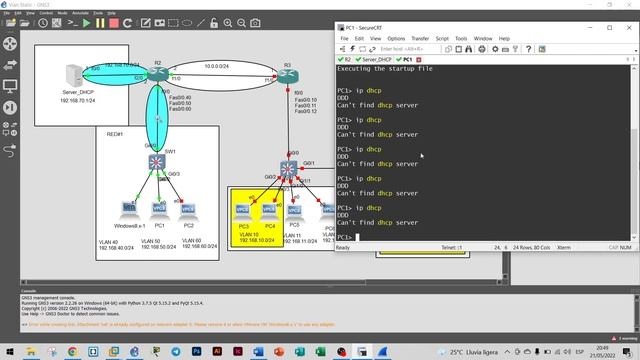
Task: Browse security devices in GNS3 sidebar
Action: pyautogui.click(x=10, y=108)
